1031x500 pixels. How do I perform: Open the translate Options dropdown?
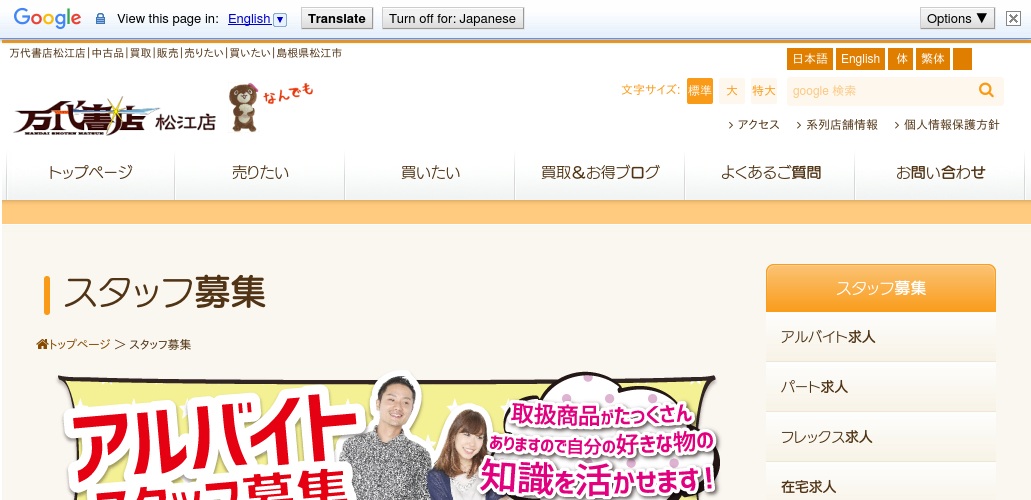[957, 18]
